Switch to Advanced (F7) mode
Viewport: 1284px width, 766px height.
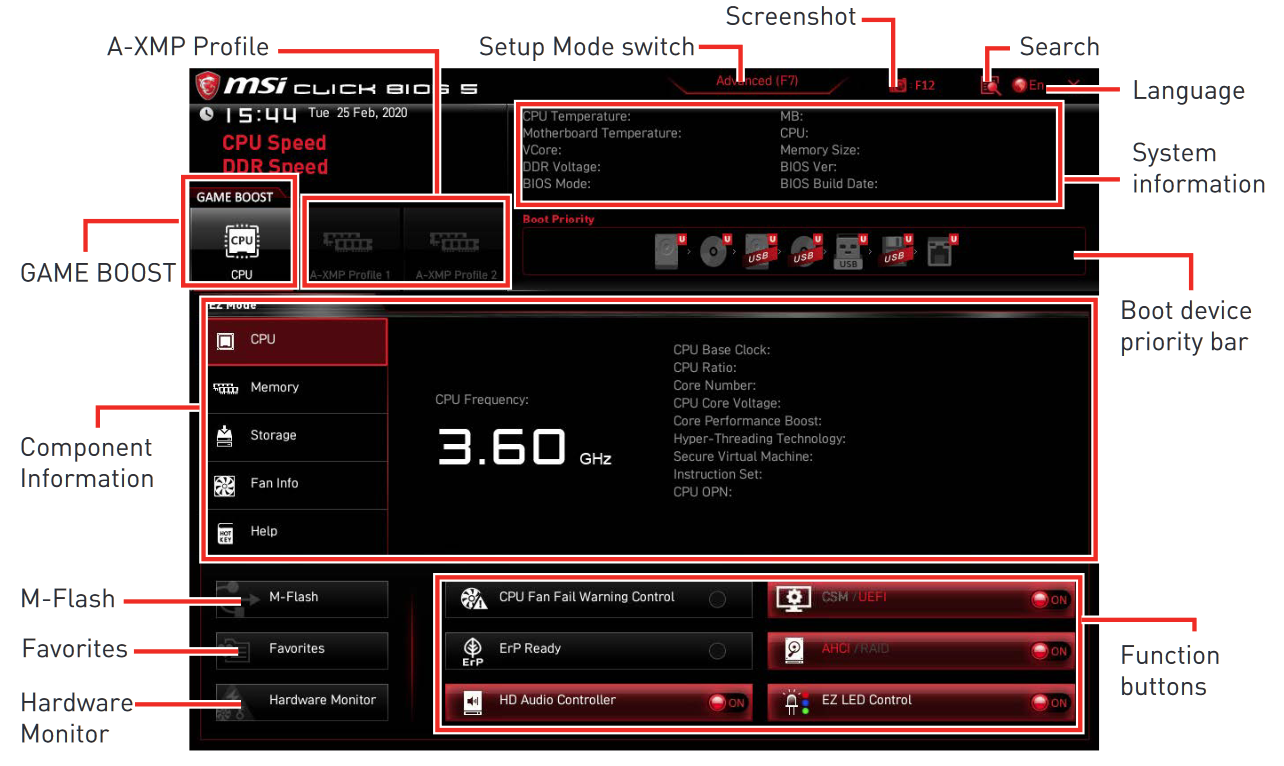click(757, 82)
